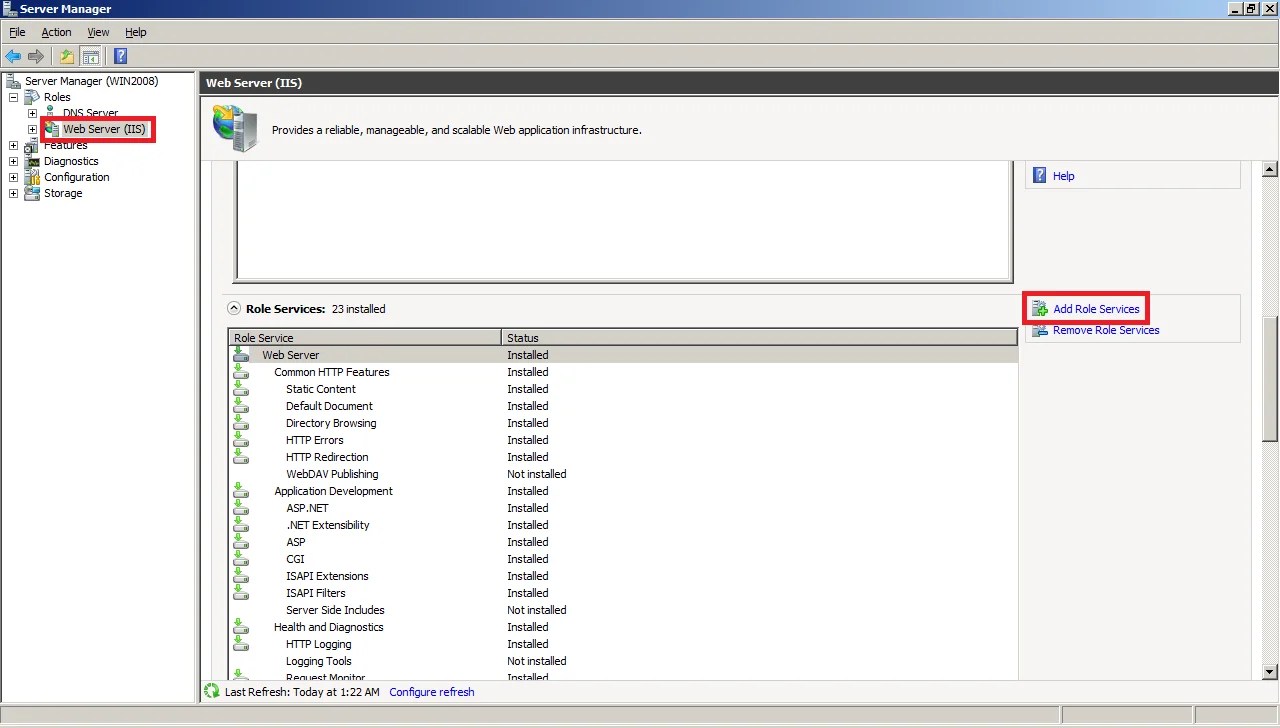
Task: Select the Server Side Includes row
Action: coord(624,610)
